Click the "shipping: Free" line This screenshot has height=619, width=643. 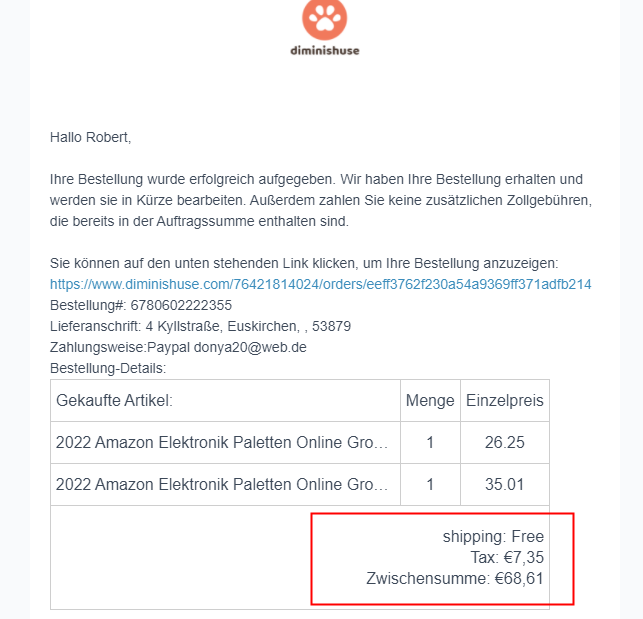point(493,537)
